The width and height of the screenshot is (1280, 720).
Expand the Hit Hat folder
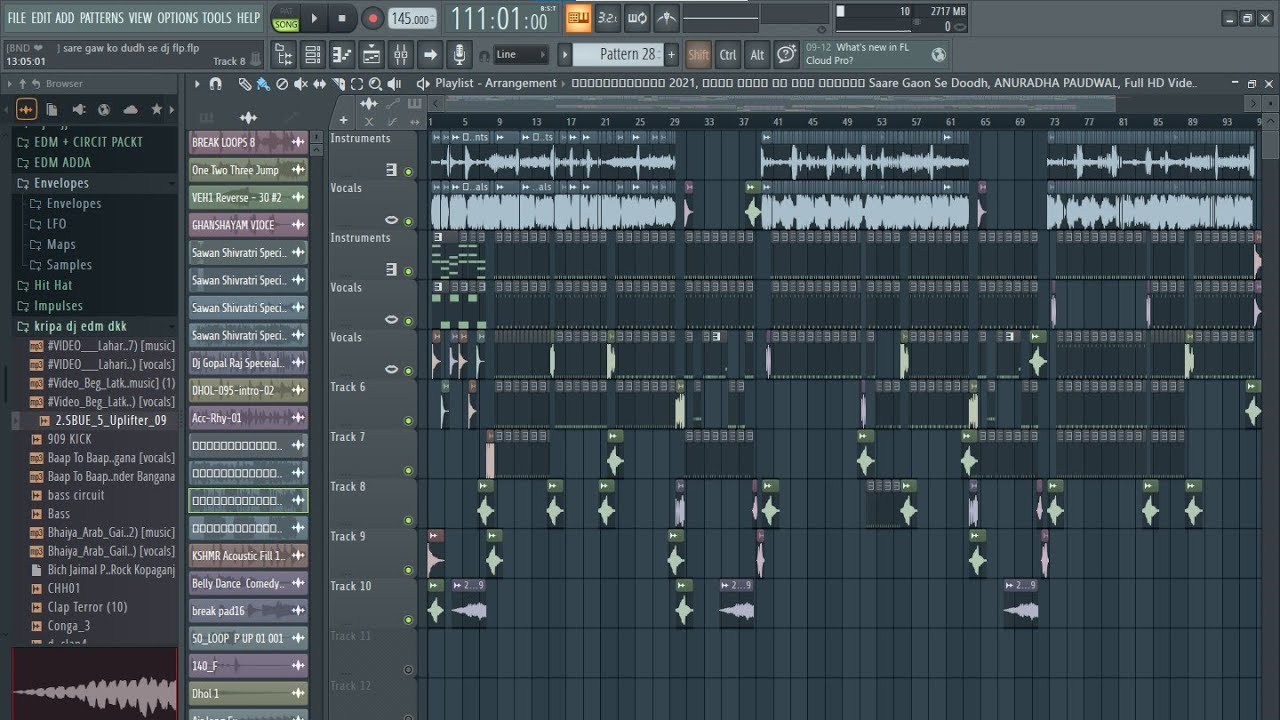pyautogui.click(x=53, y=285)
